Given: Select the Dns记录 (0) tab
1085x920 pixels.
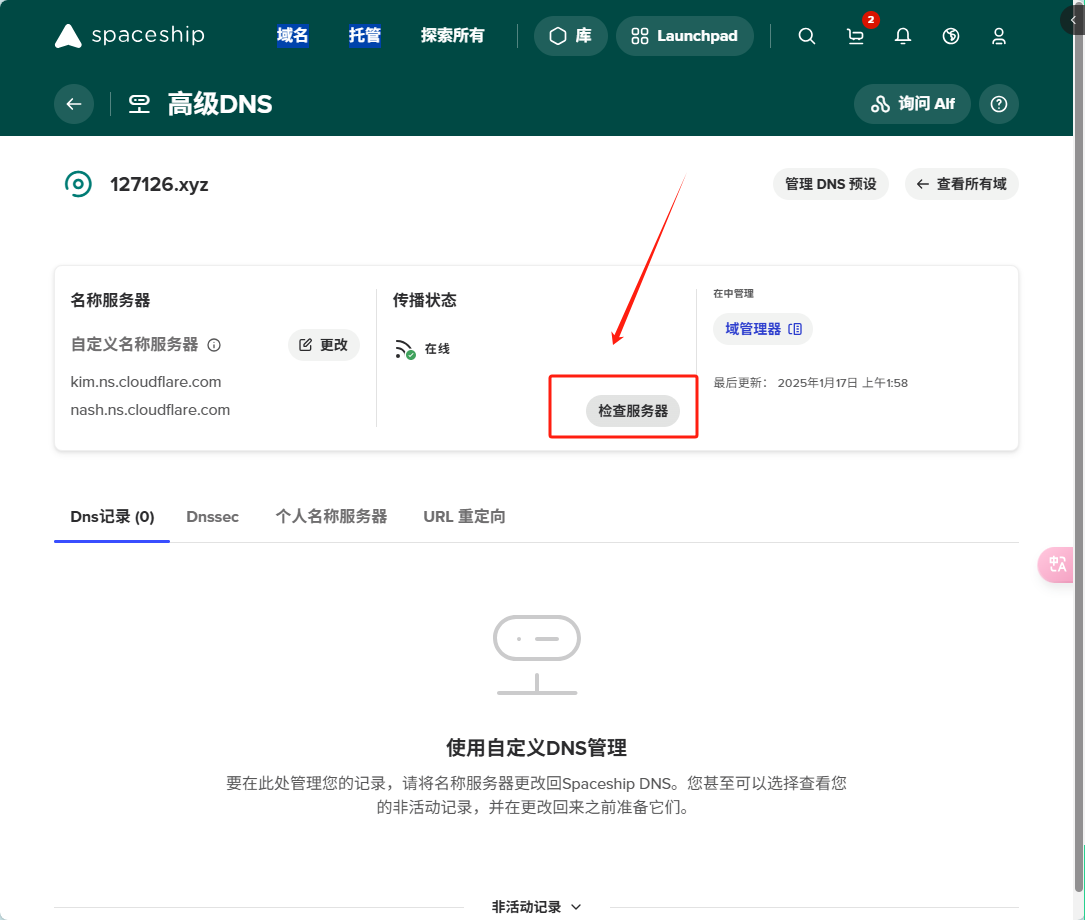Looking at the screenshot, I should tap(112, 517).
